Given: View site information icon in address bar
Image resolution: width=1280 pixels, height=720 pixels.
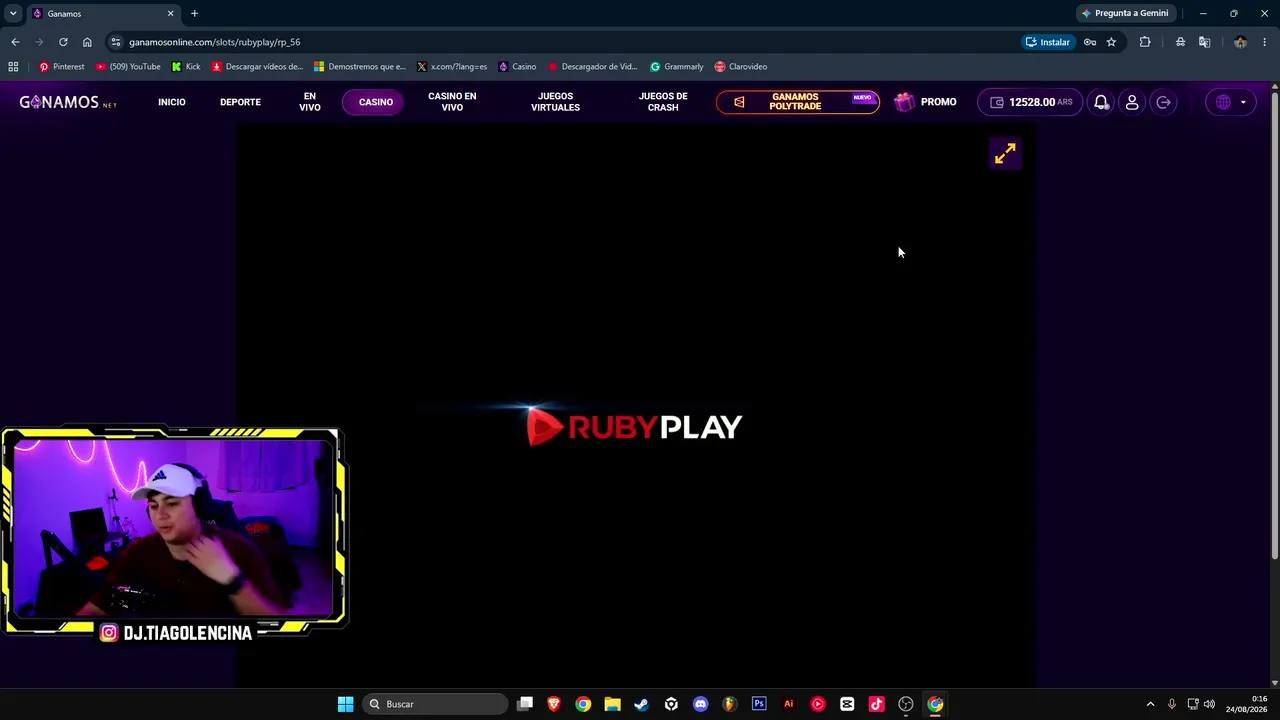Looking at the screenshot, I should [116, 42].
